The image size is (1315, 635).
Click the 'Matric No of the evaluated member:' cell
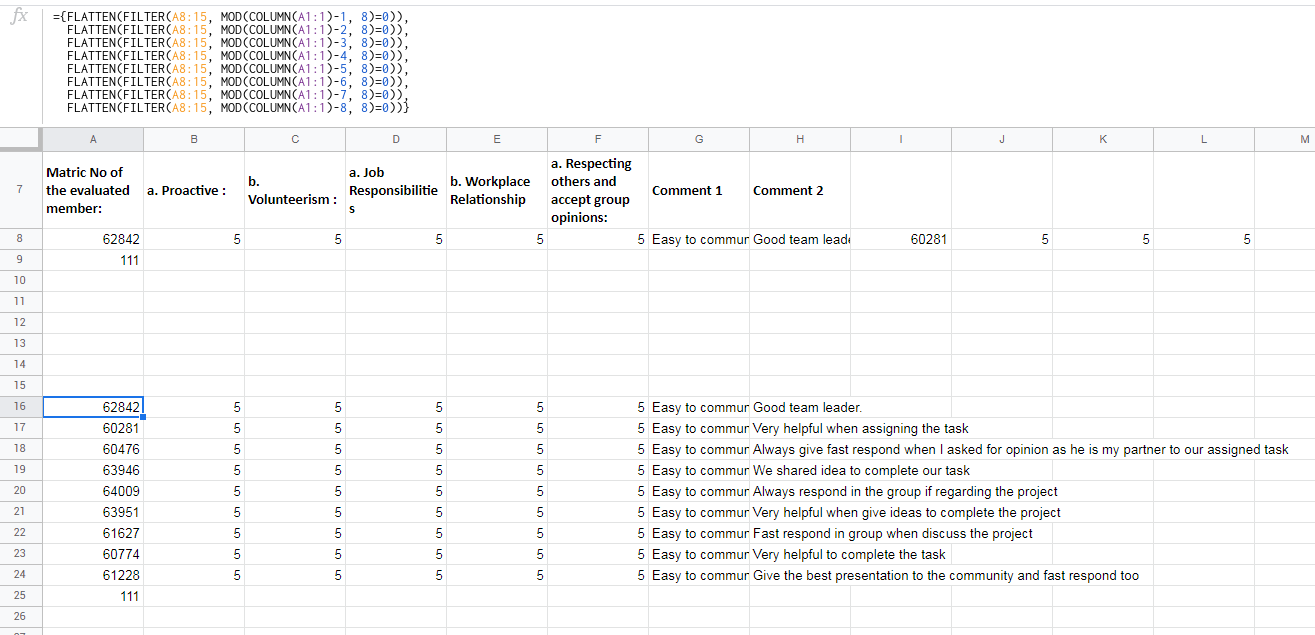click(93, 190)
